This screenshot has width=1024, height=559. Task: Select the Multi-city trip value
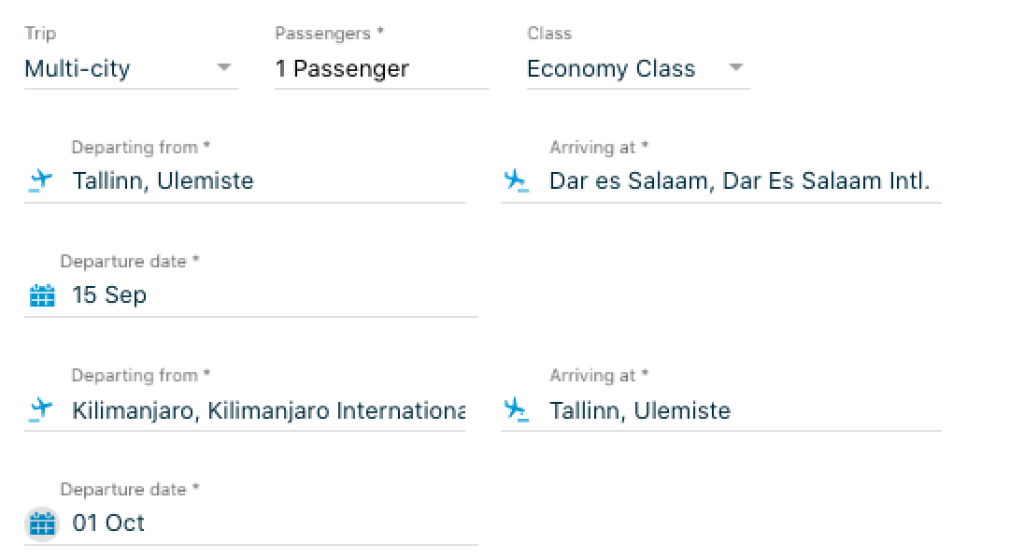click(x=78, y=69)
